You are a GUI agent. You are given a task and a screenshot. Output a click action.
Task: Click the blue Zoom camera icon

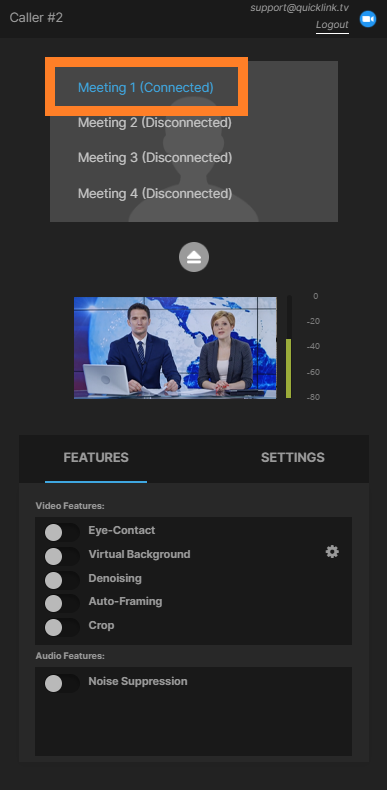(368, 19)
